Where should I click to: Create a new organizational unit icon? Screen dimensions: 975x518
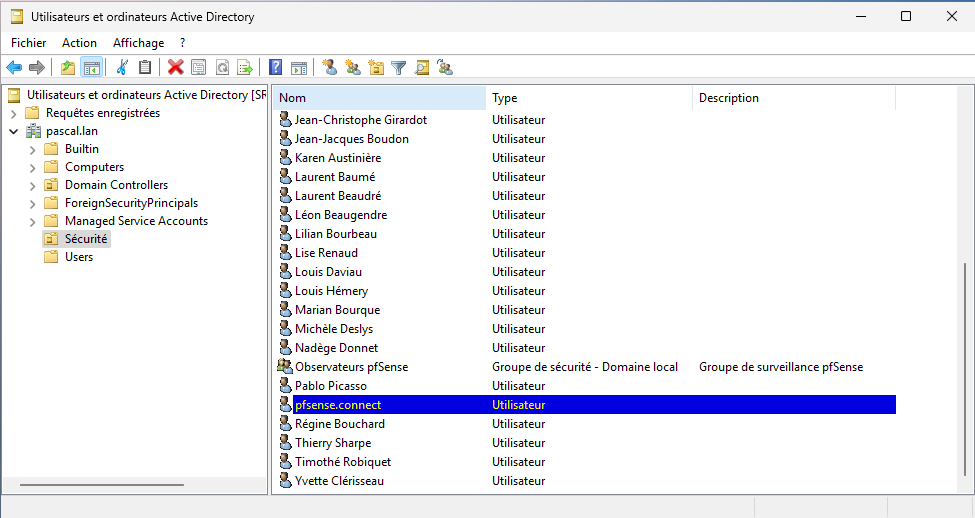pos(376,67)
